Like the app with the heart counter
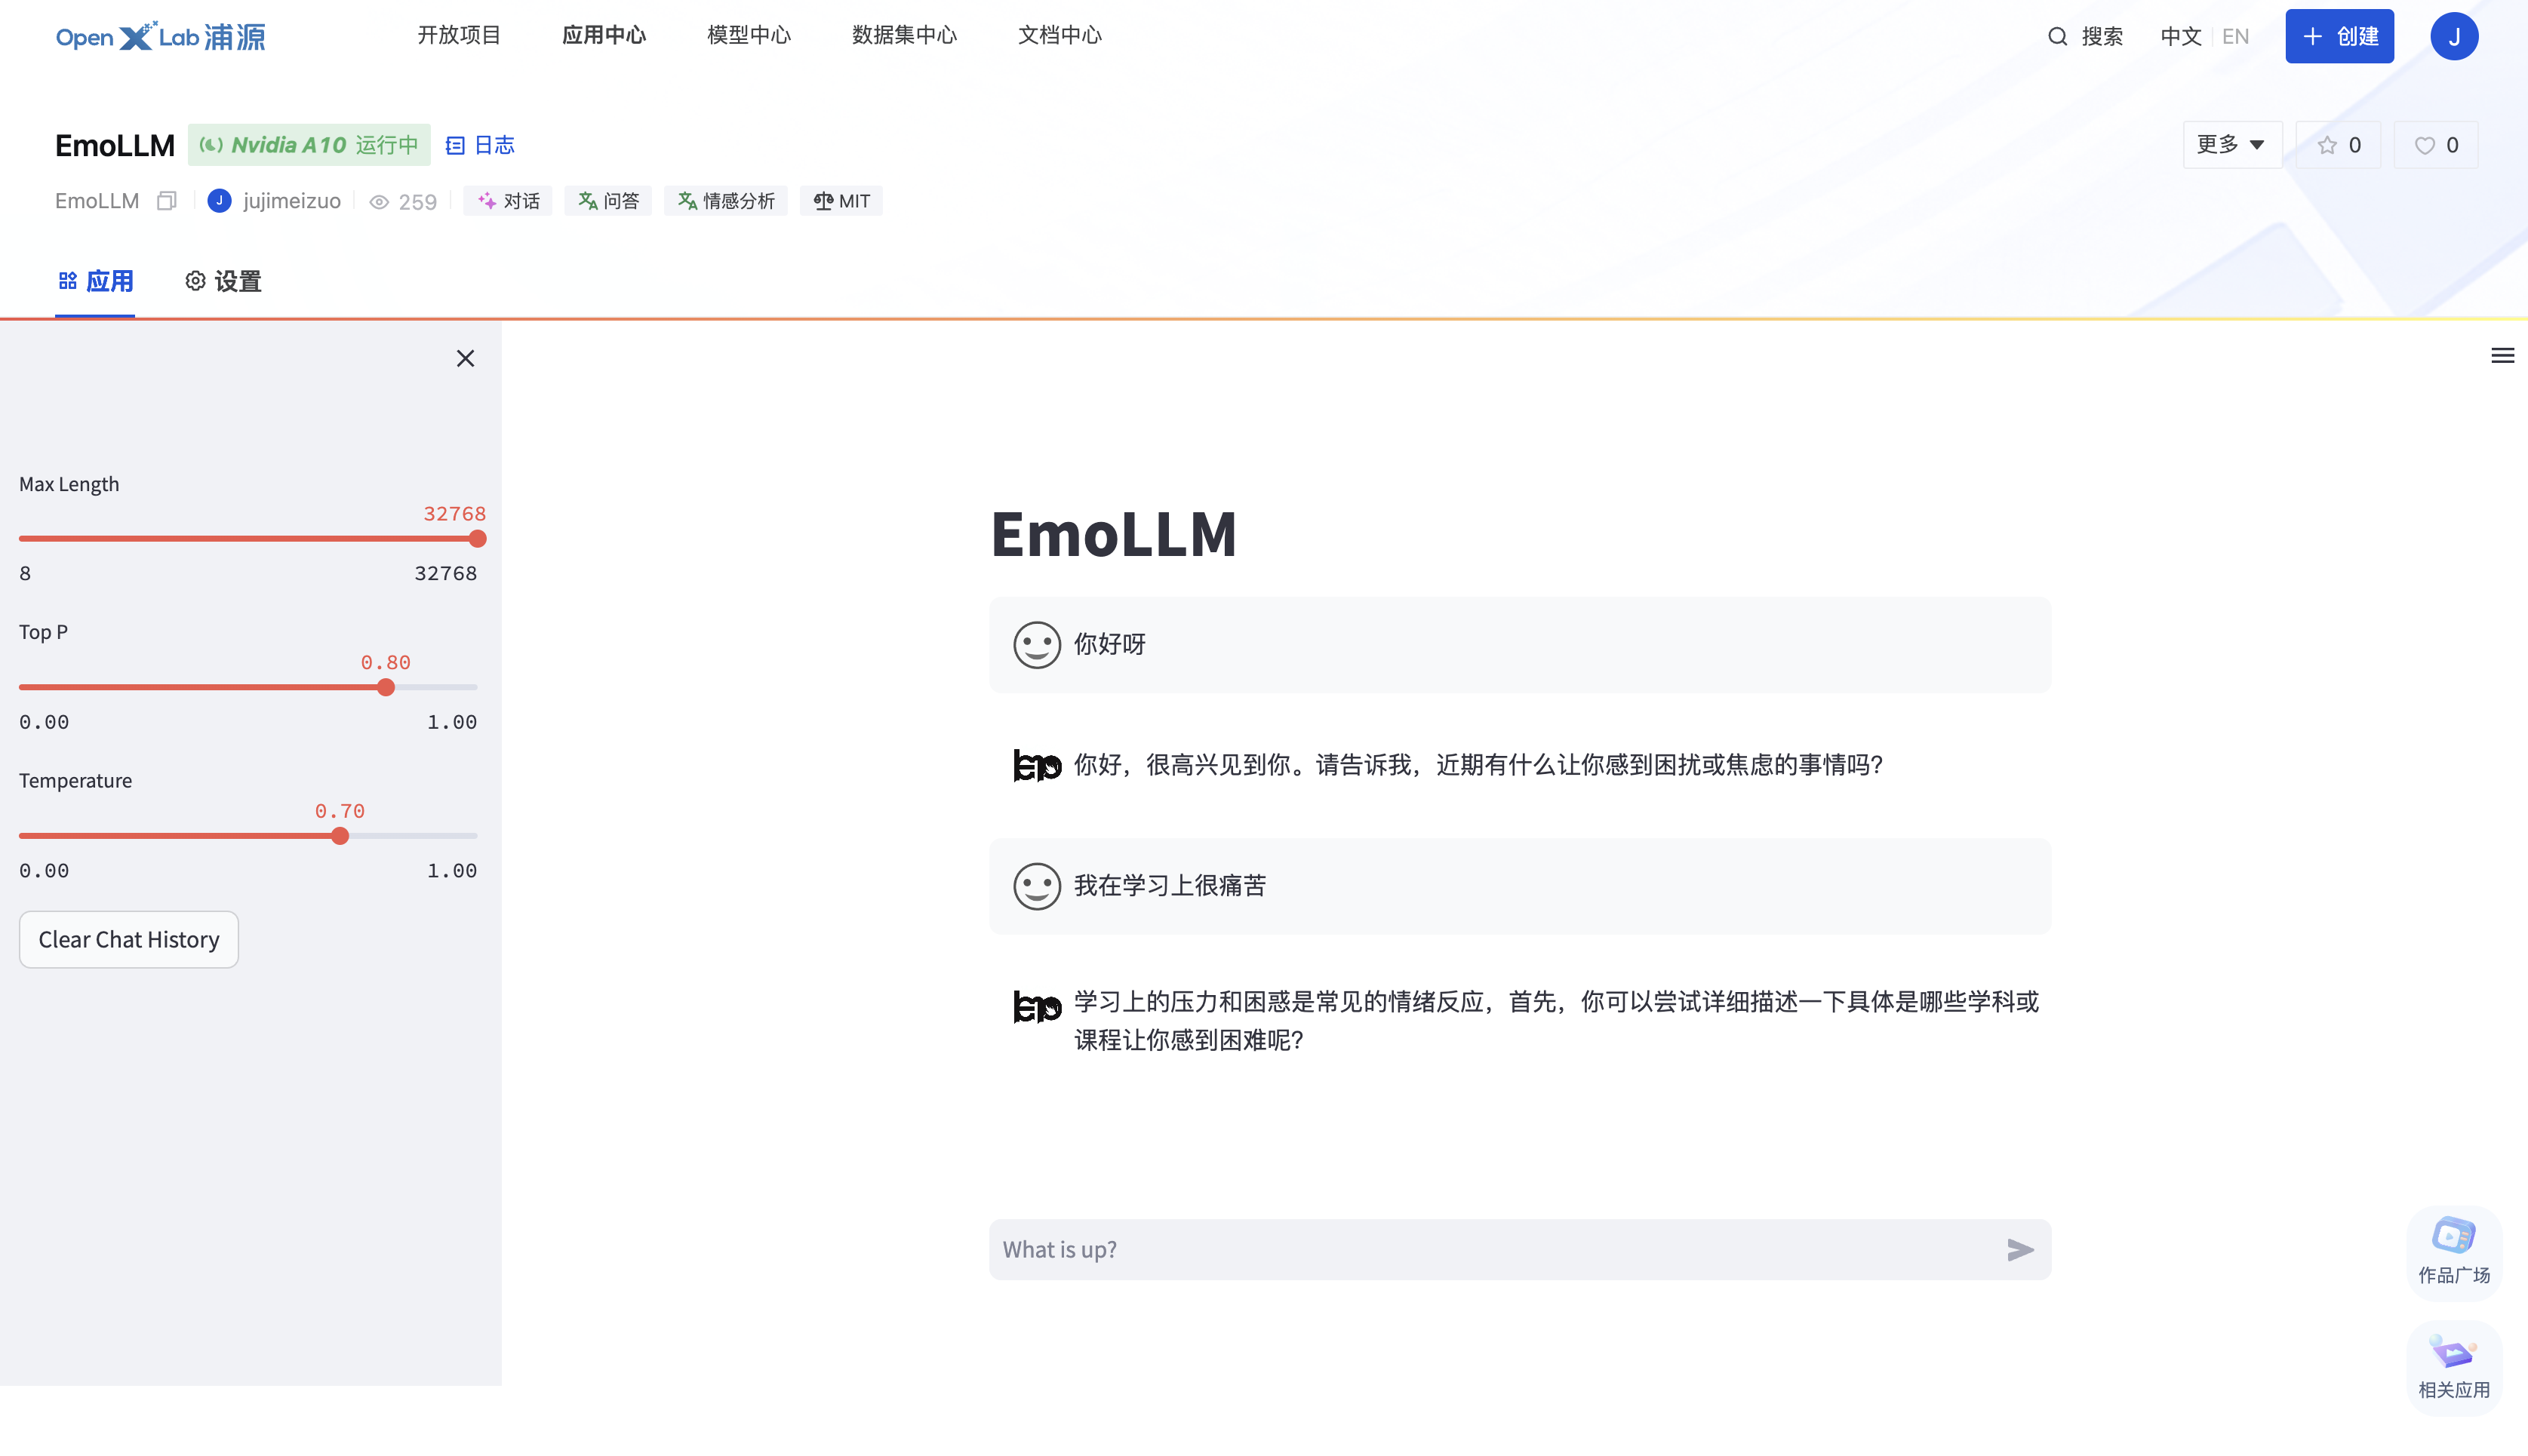 click(2435, 146)
